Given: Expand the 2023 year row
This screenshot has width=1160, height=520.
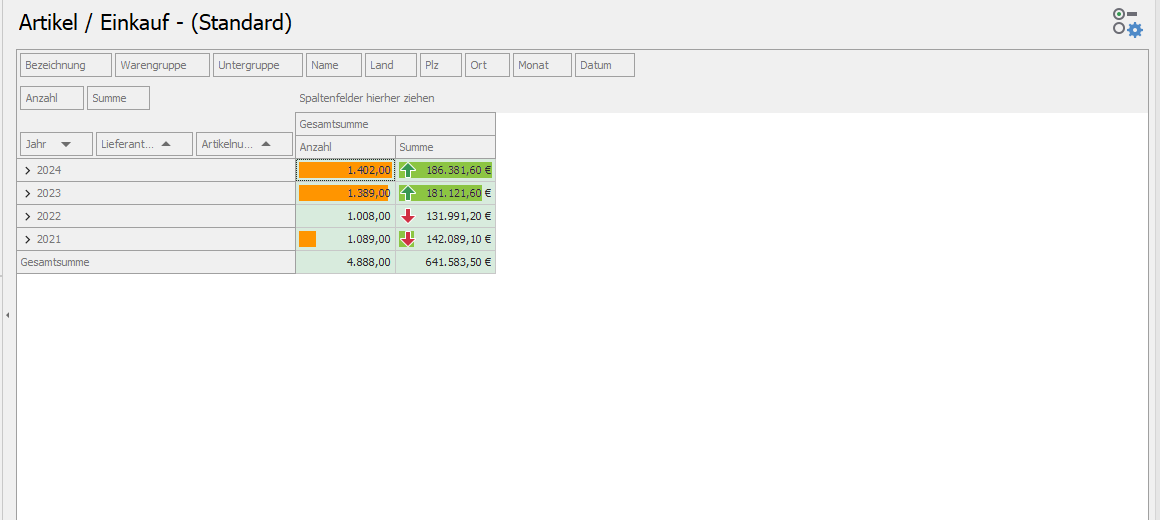Looking at the screenshot, I should [x=27, y=193].
